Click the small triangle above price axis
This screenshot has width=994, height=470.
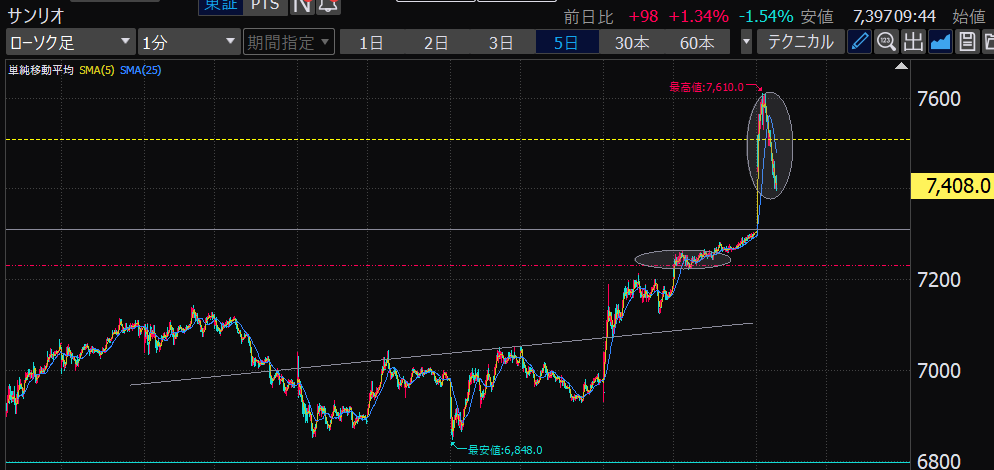point(902,68)
